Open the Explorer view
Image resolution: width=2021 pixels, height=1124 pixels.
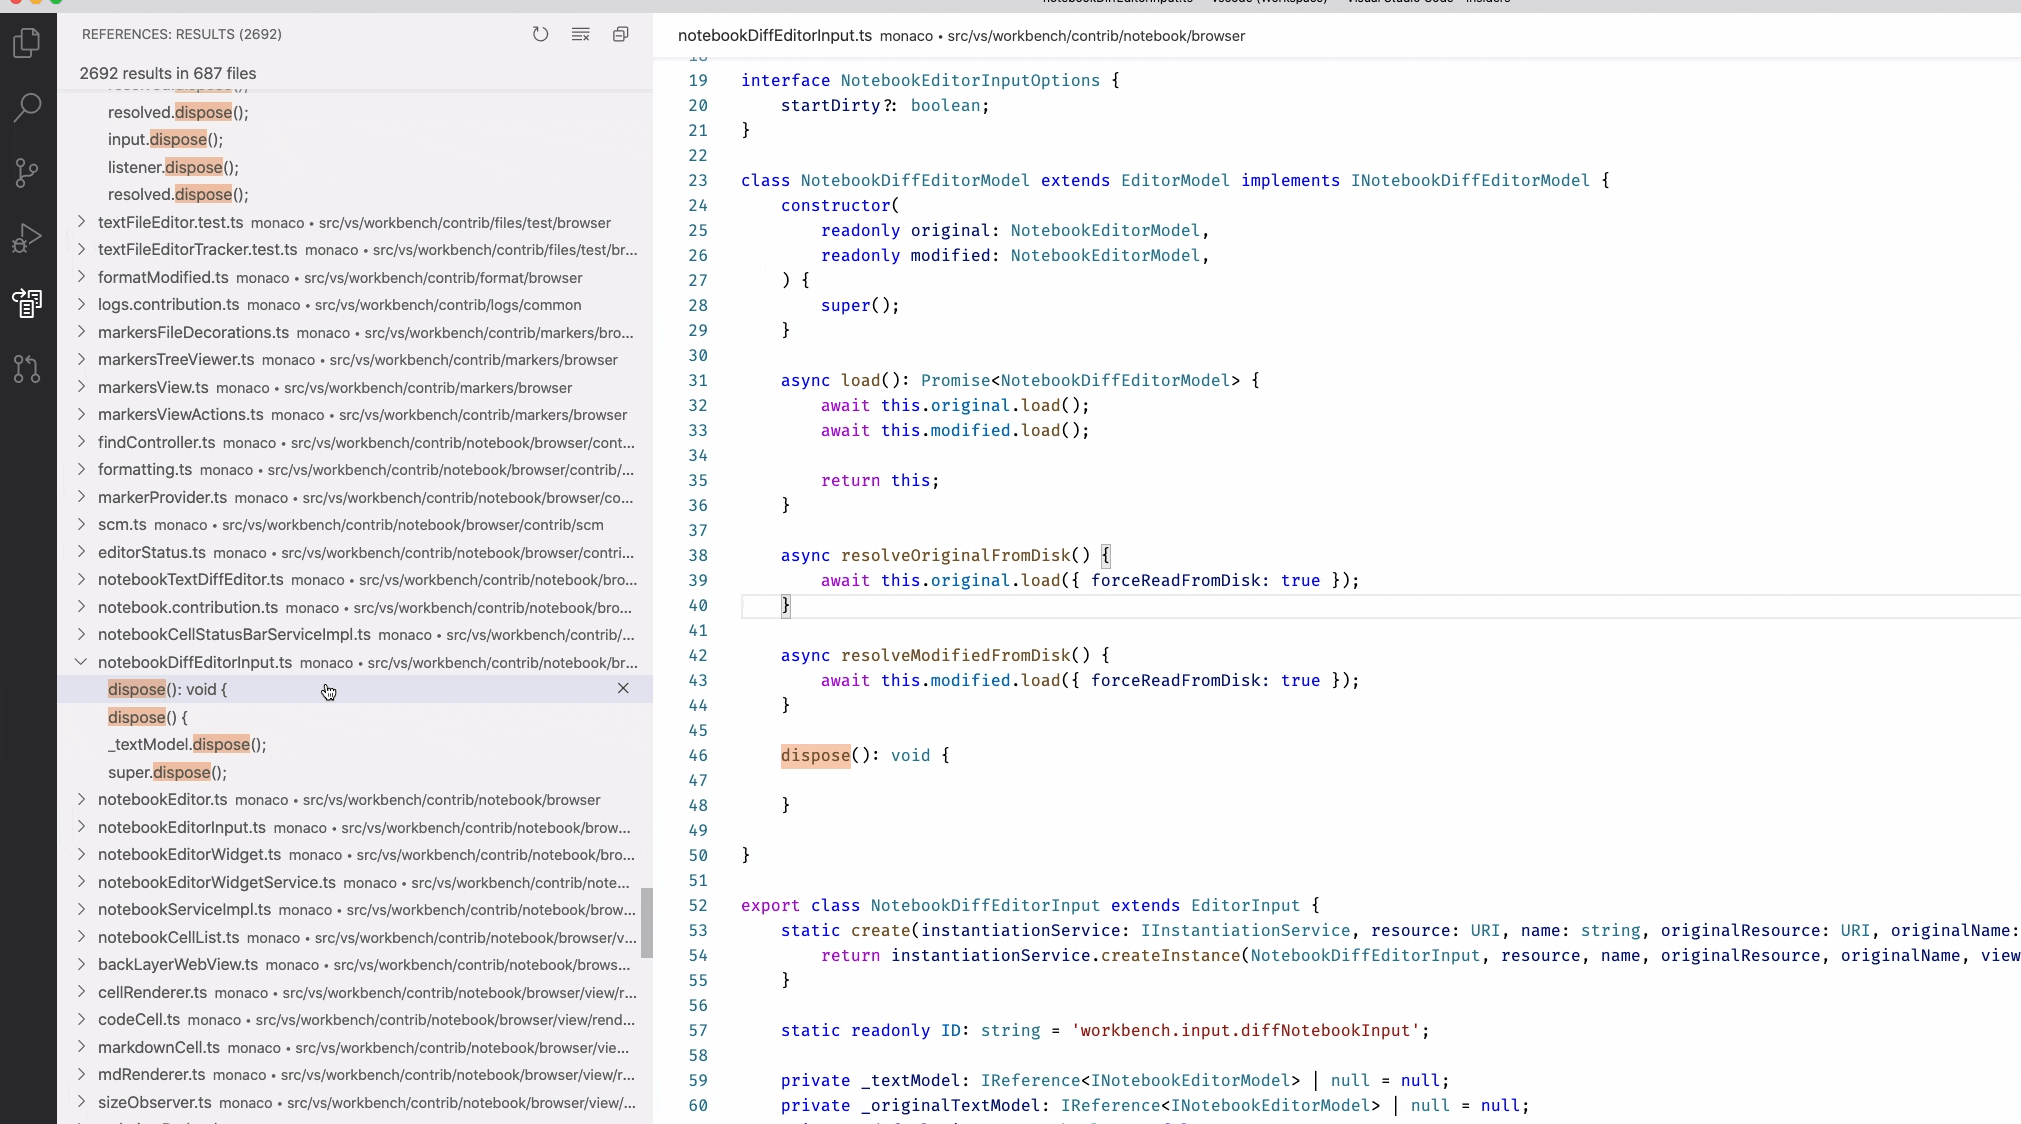pos(27,43)
